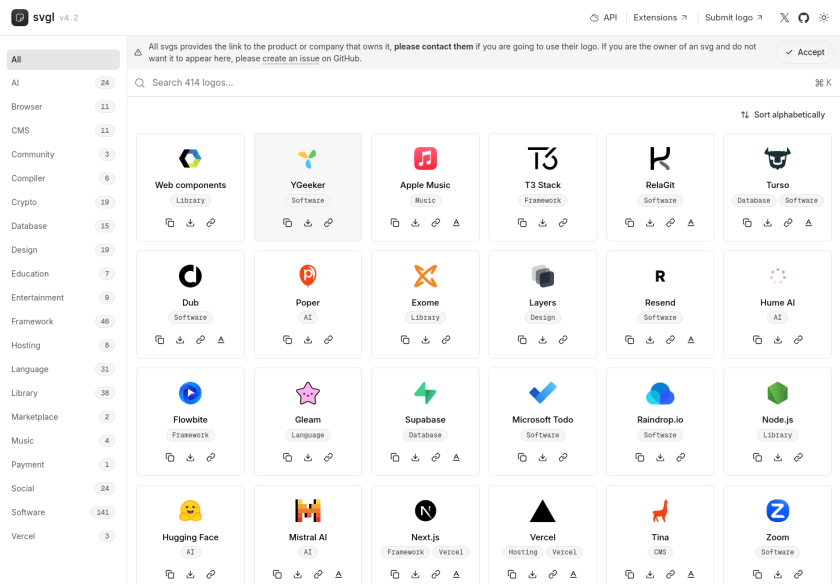Download the Flowbite SVG
The image size is (840, 584).
190,458
